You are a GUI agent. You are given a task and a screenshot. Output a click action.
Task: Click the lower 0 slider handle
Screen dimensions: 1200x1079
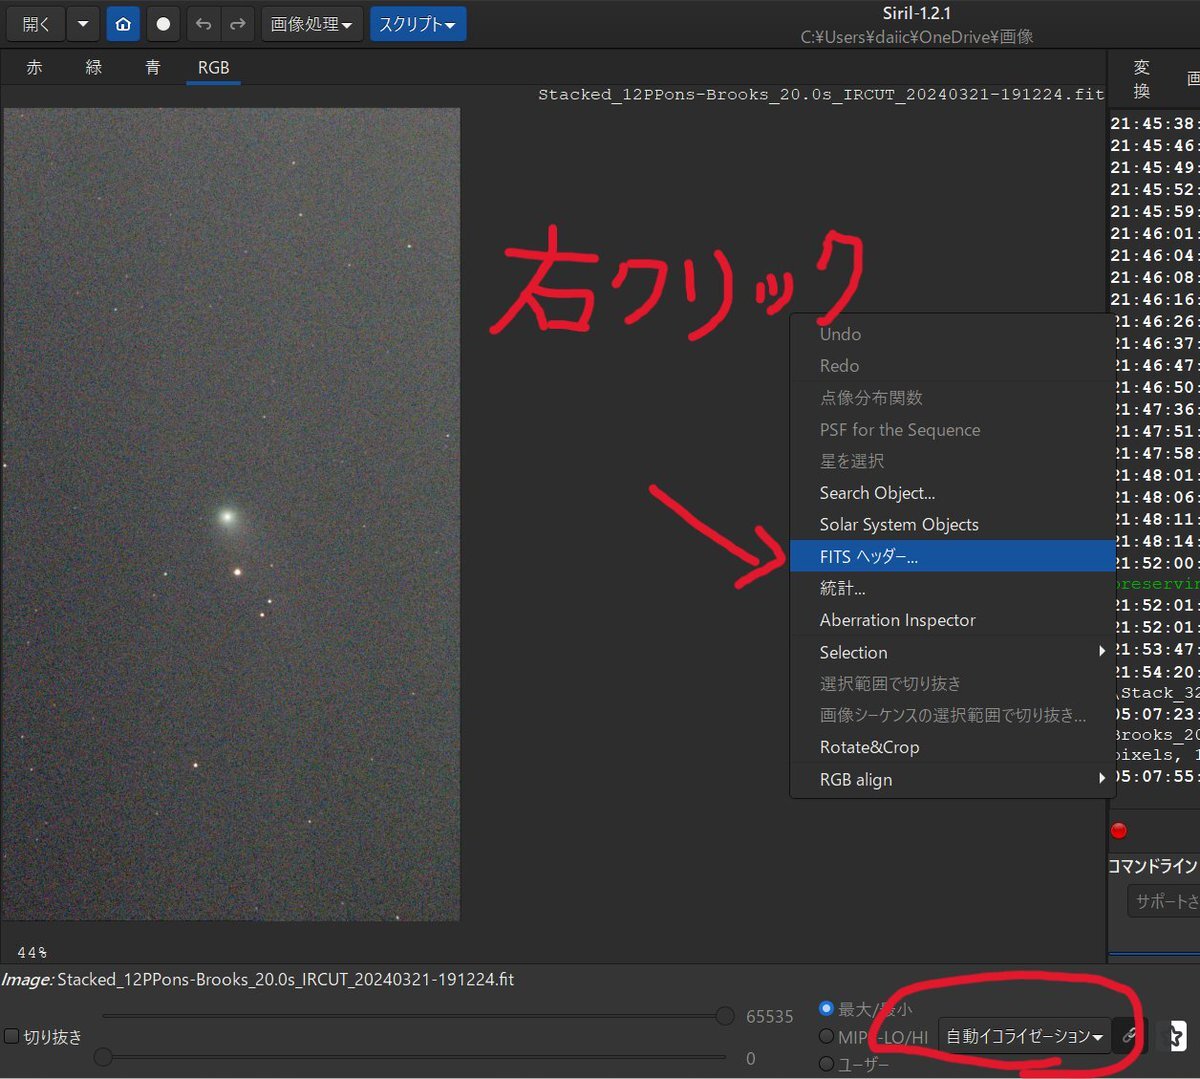pyautogui.click(x=103, y=1056)
